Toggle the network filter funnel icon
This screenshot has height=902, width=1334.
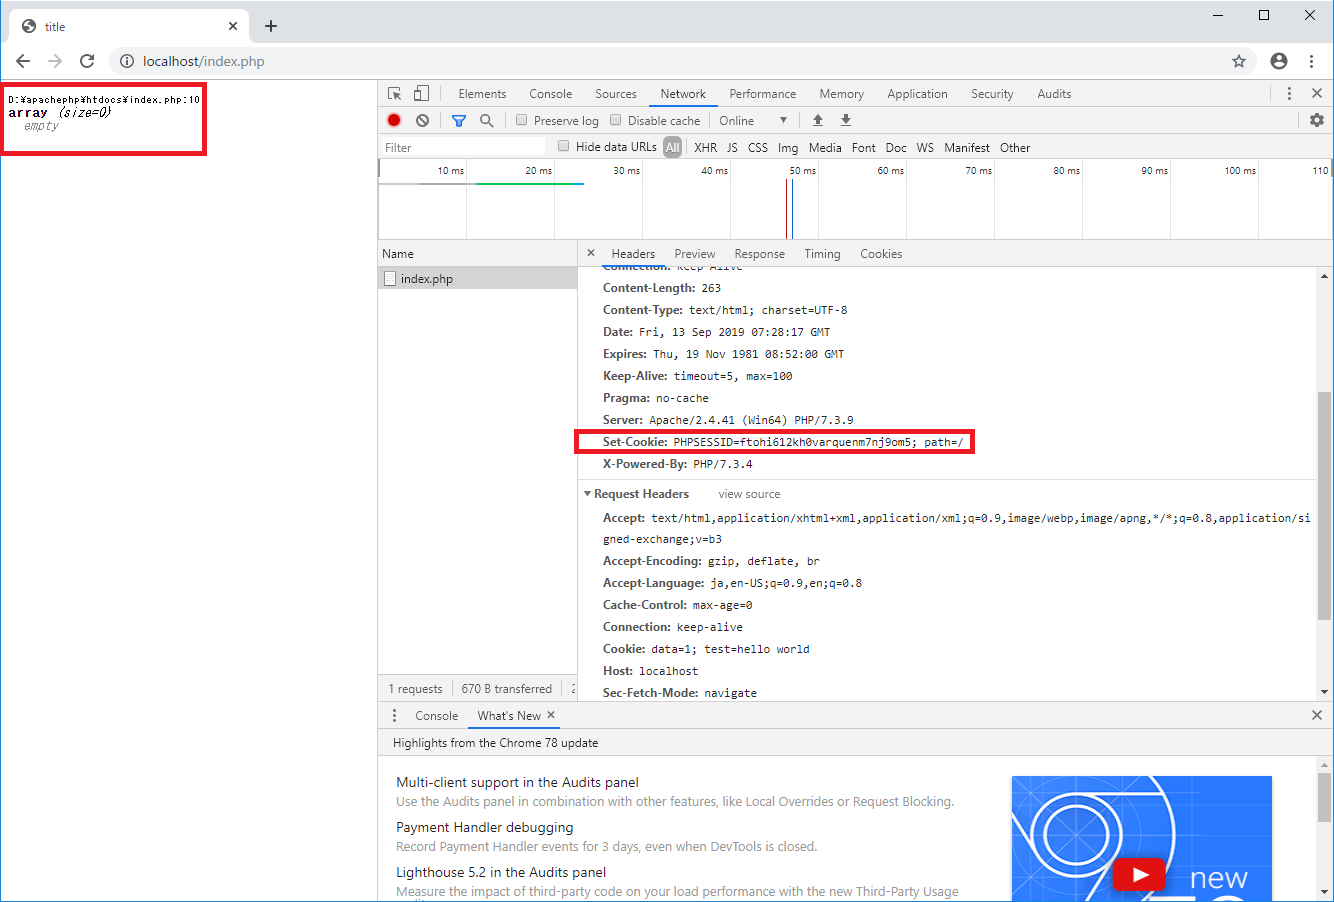pos(459,120)
